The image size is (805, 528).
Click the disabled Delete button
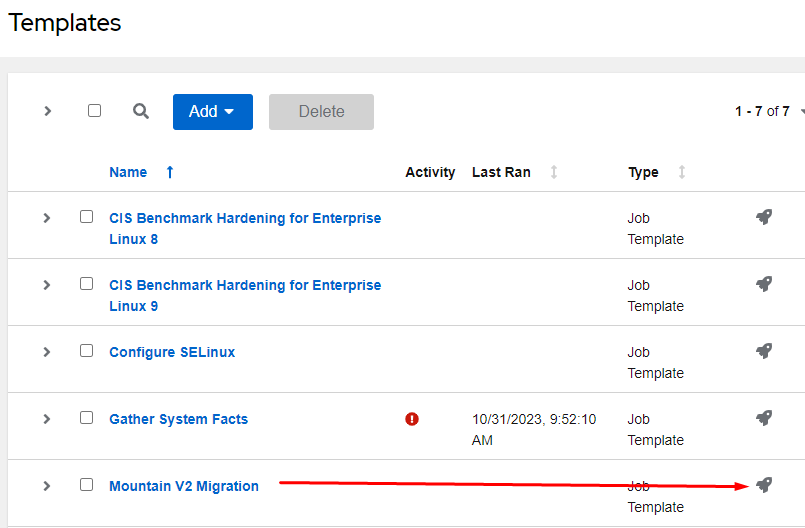click(321, 112)
